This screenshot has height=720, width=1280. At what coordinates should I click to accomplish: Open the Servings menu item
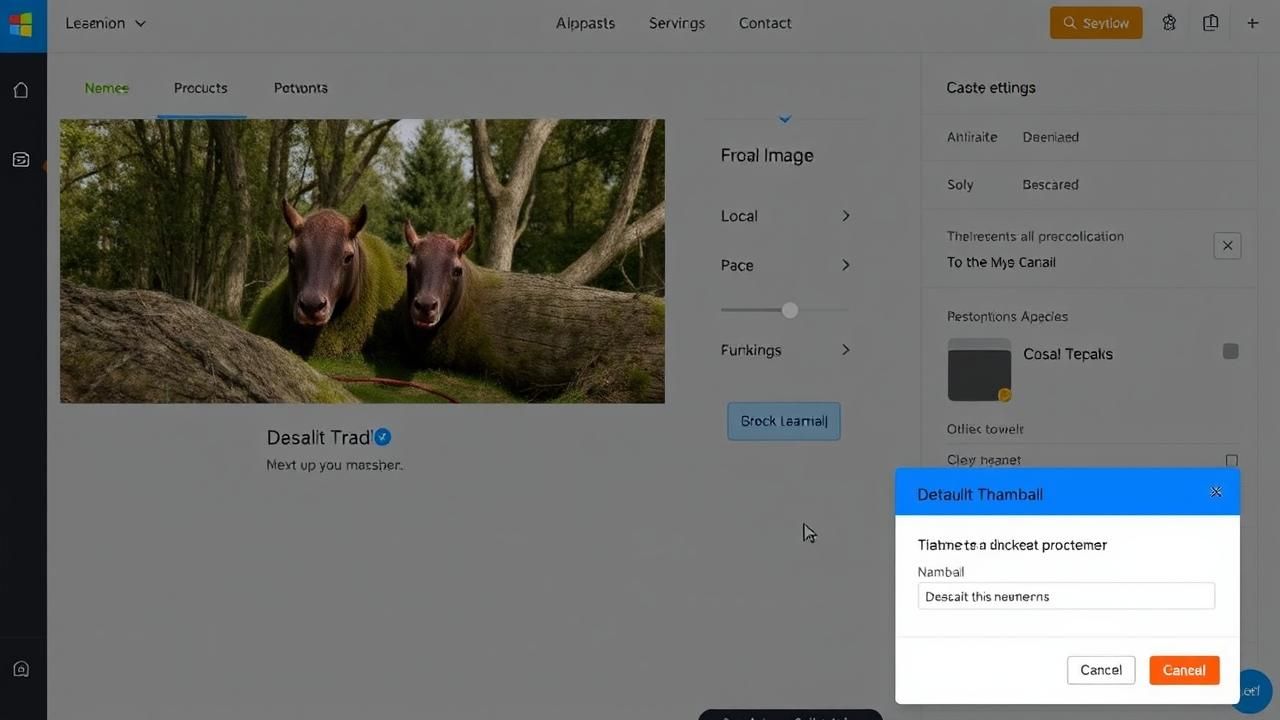click(x=676, y=23)
